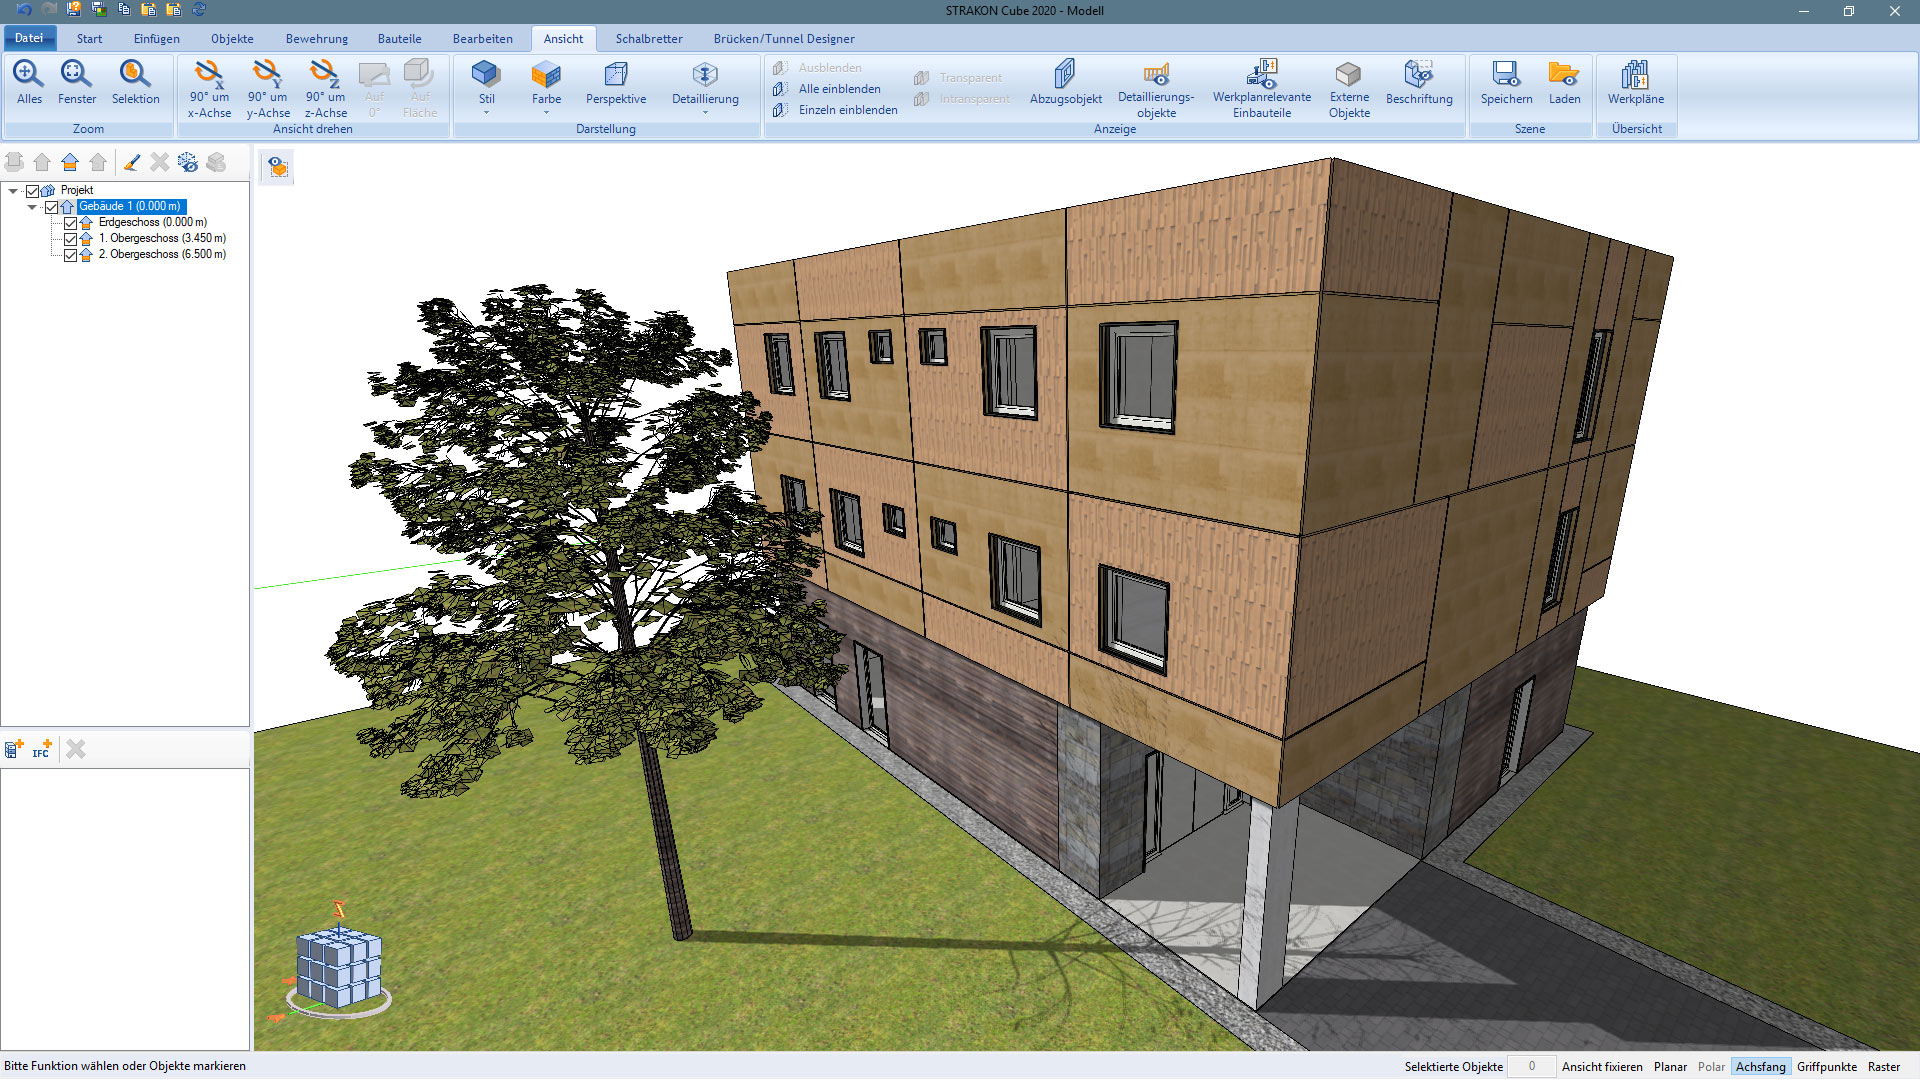Click the add model icon with plus

(x=14, y=749)
